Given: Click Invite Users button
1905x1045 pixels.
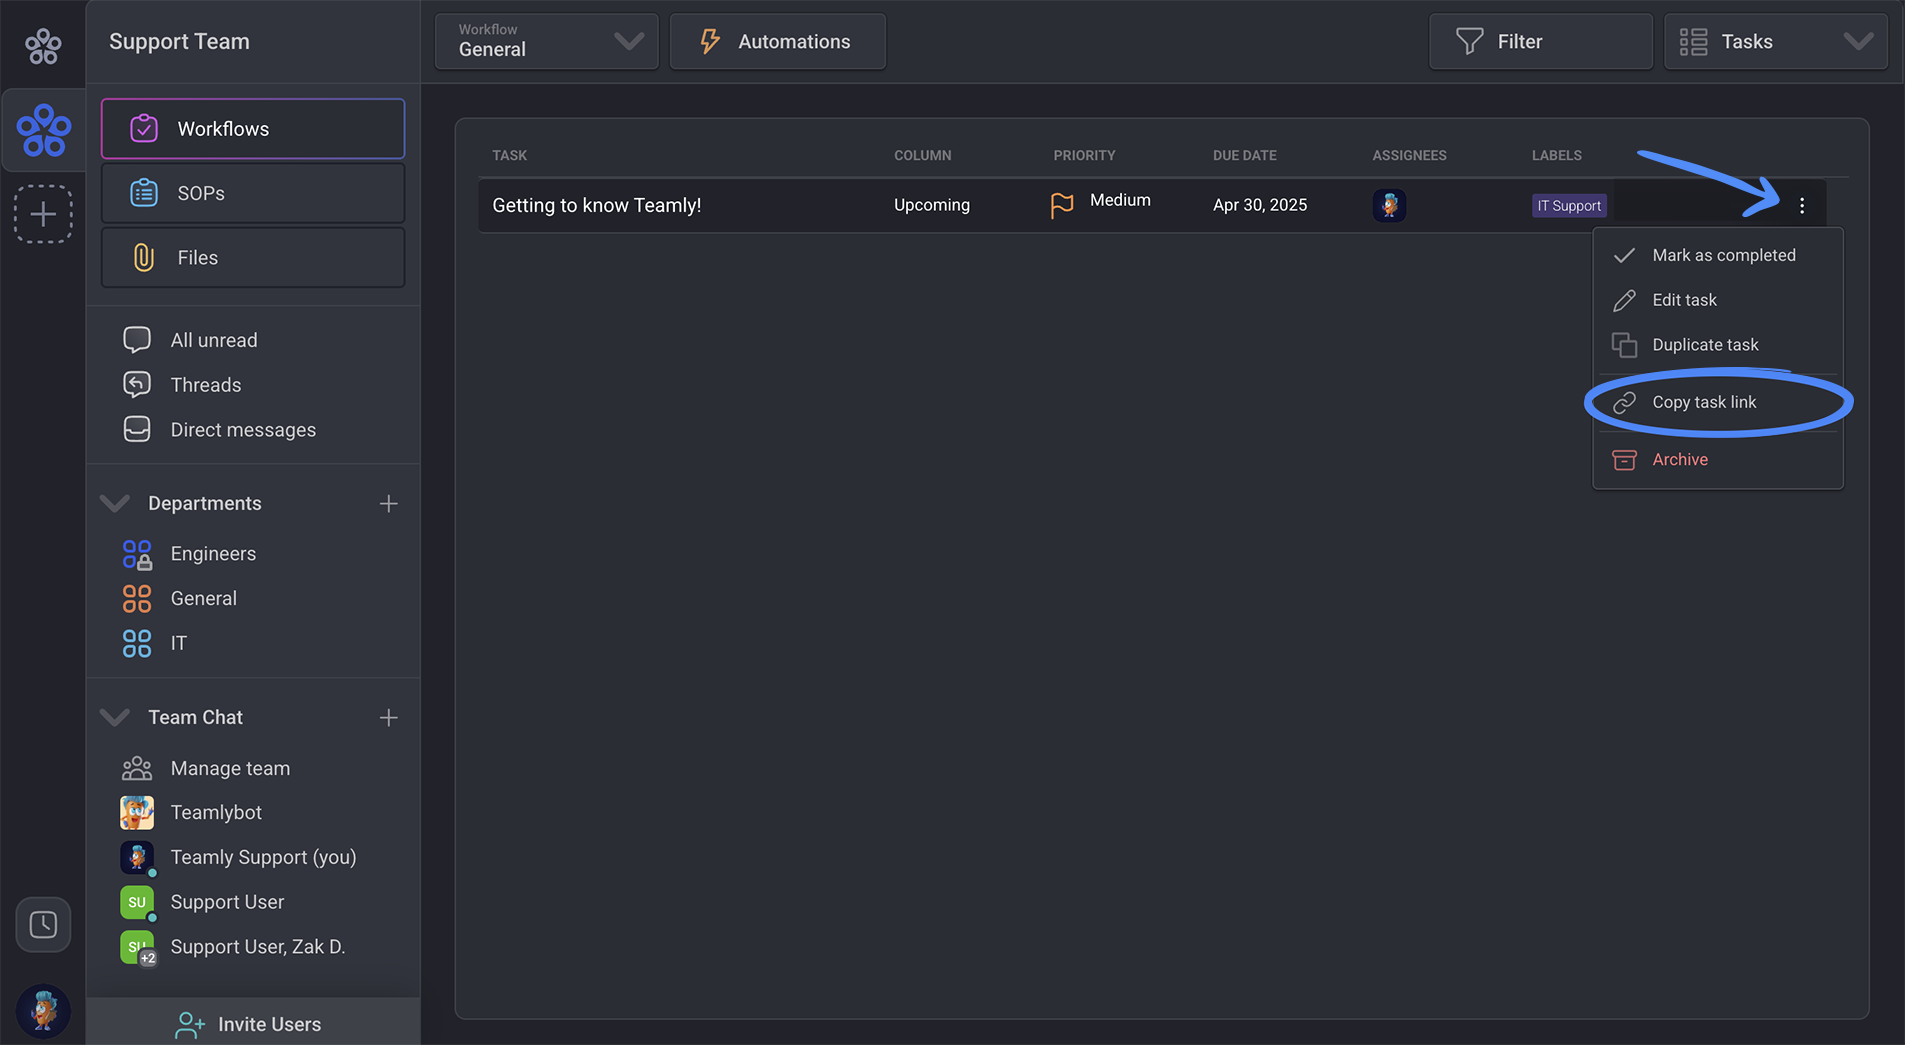Looking at the screenshot, I should 253,1023.
